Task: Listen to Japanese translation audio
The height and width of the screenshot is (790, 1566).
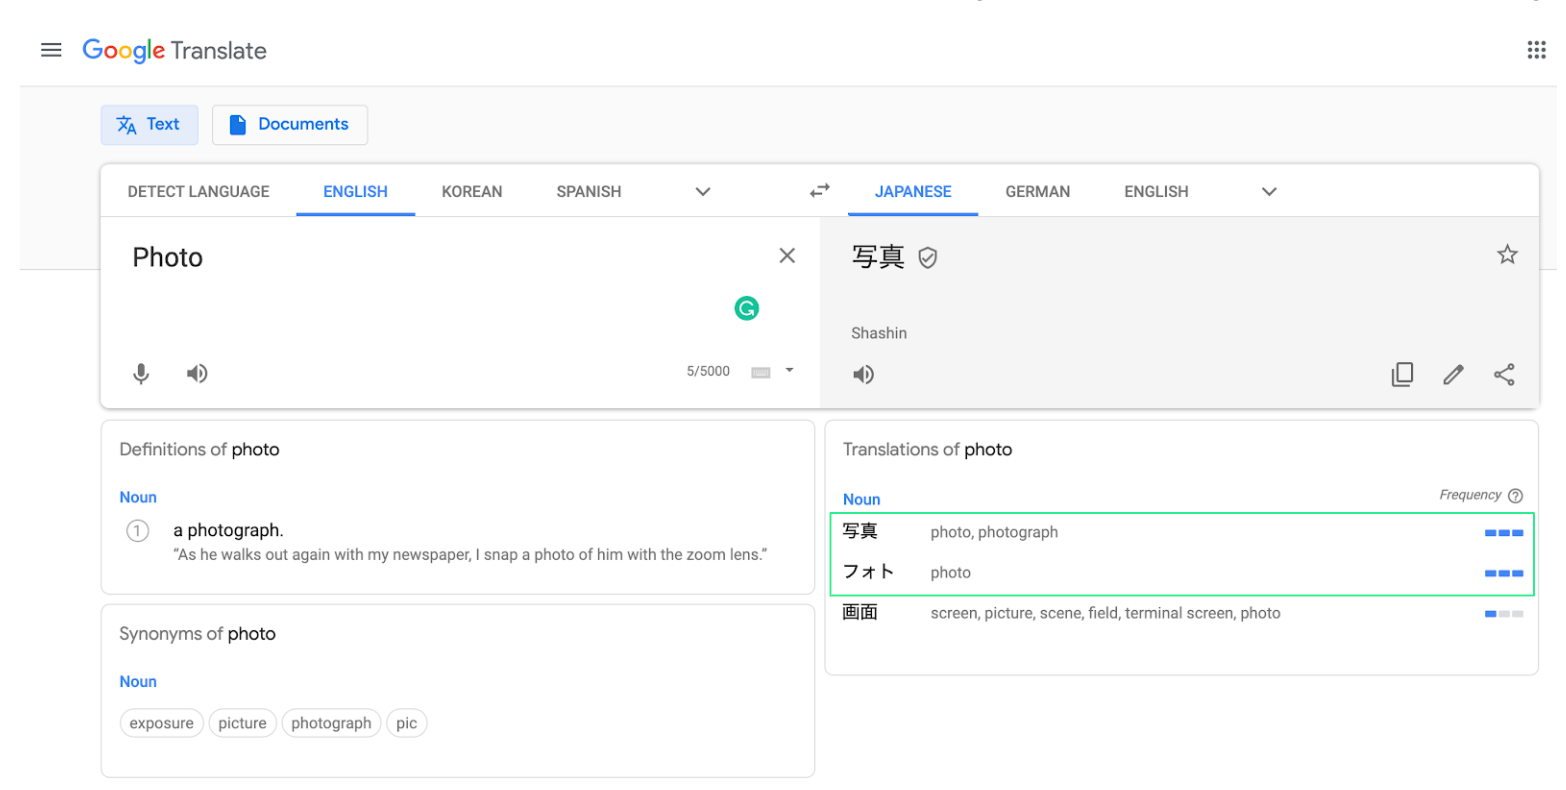Action: click(863, 374)
